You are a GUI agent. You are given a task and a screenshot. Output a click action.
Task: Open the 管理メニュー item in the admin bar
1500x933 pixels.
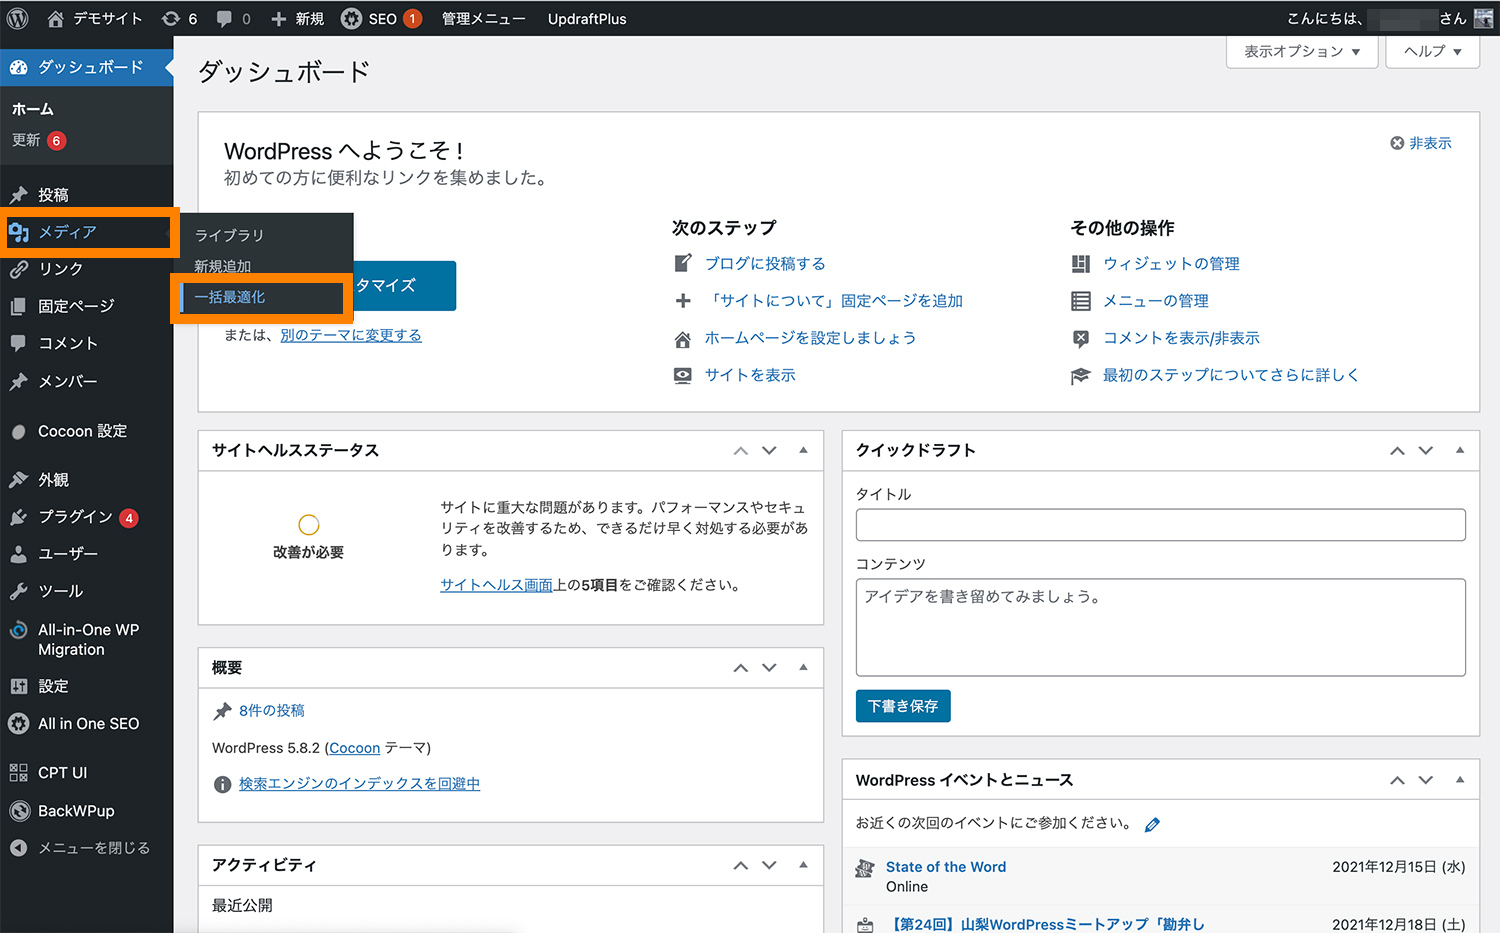pos(483,17)
